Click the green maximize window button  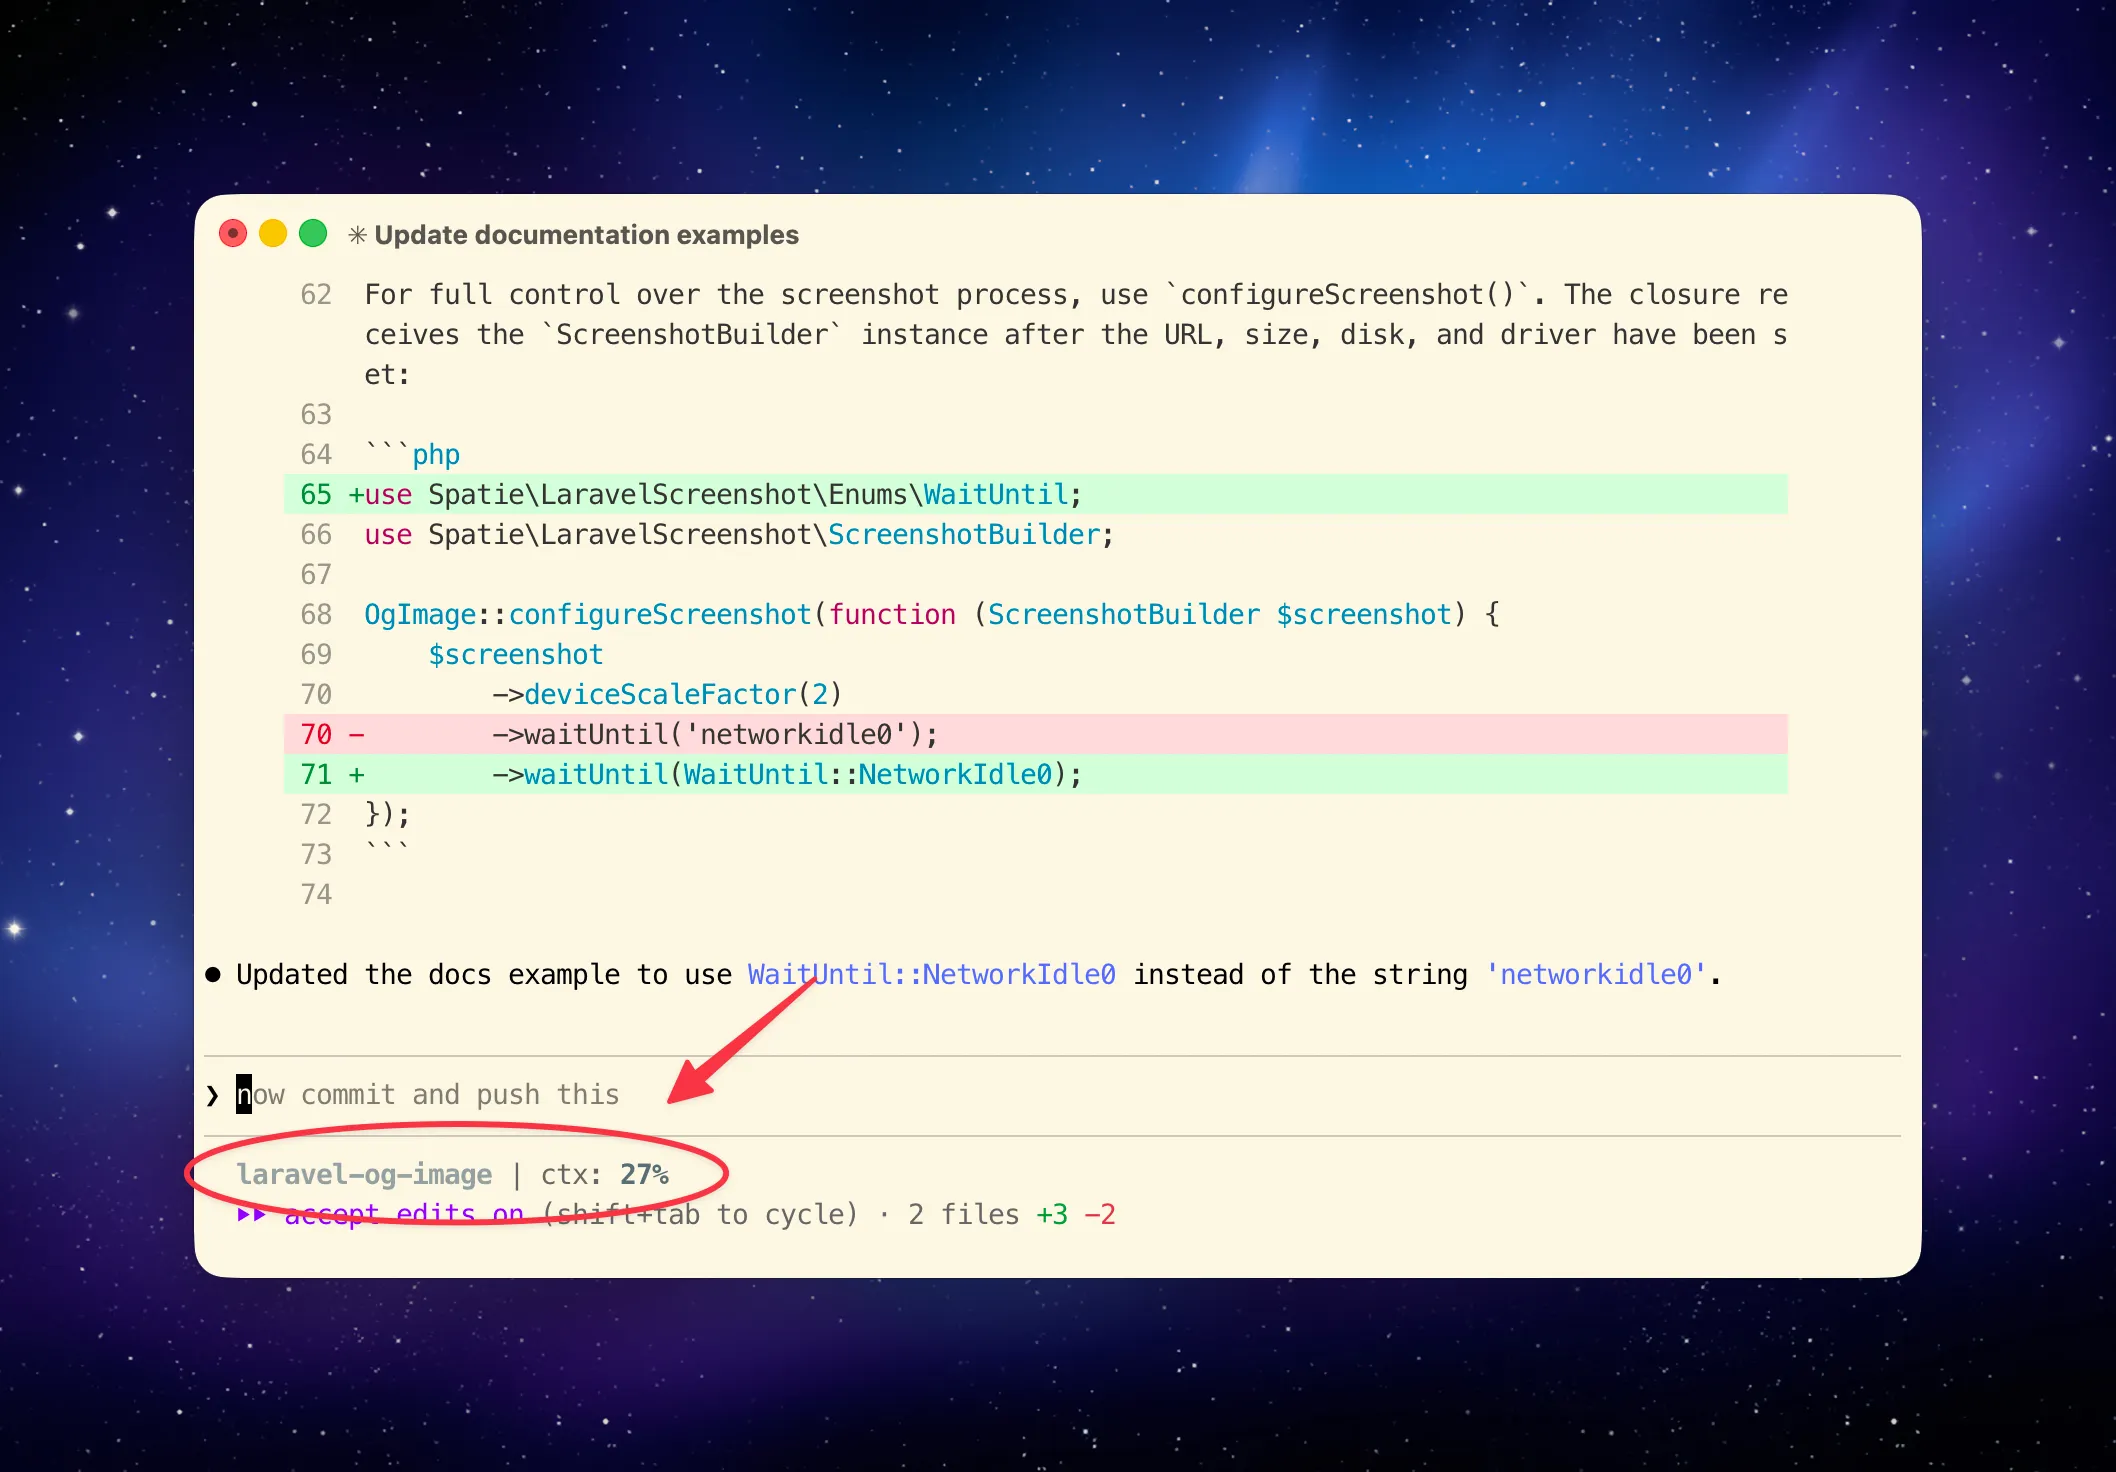tap(313, 234)
